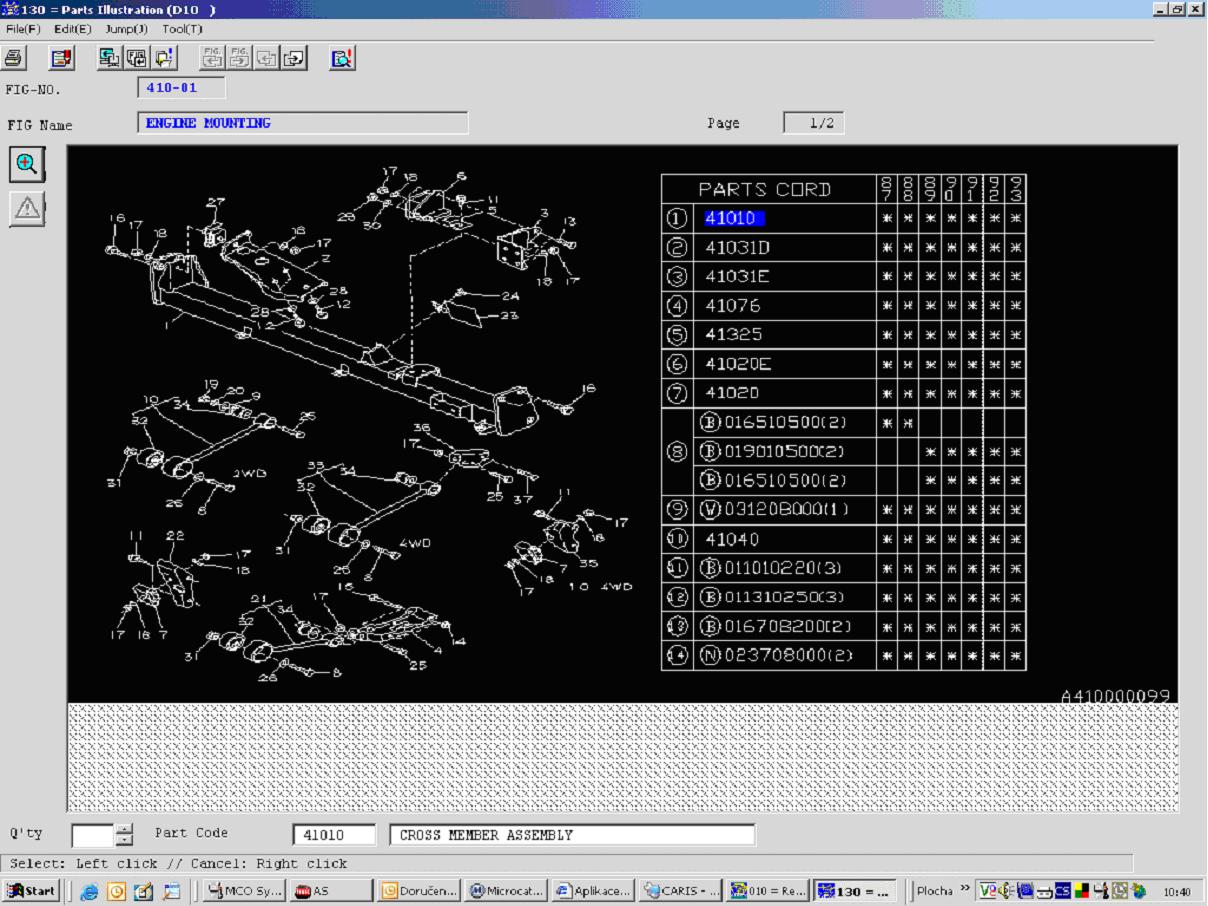Select part code 03120B000(1) in table
1208x906 pixels.
(x=775, y=510)
